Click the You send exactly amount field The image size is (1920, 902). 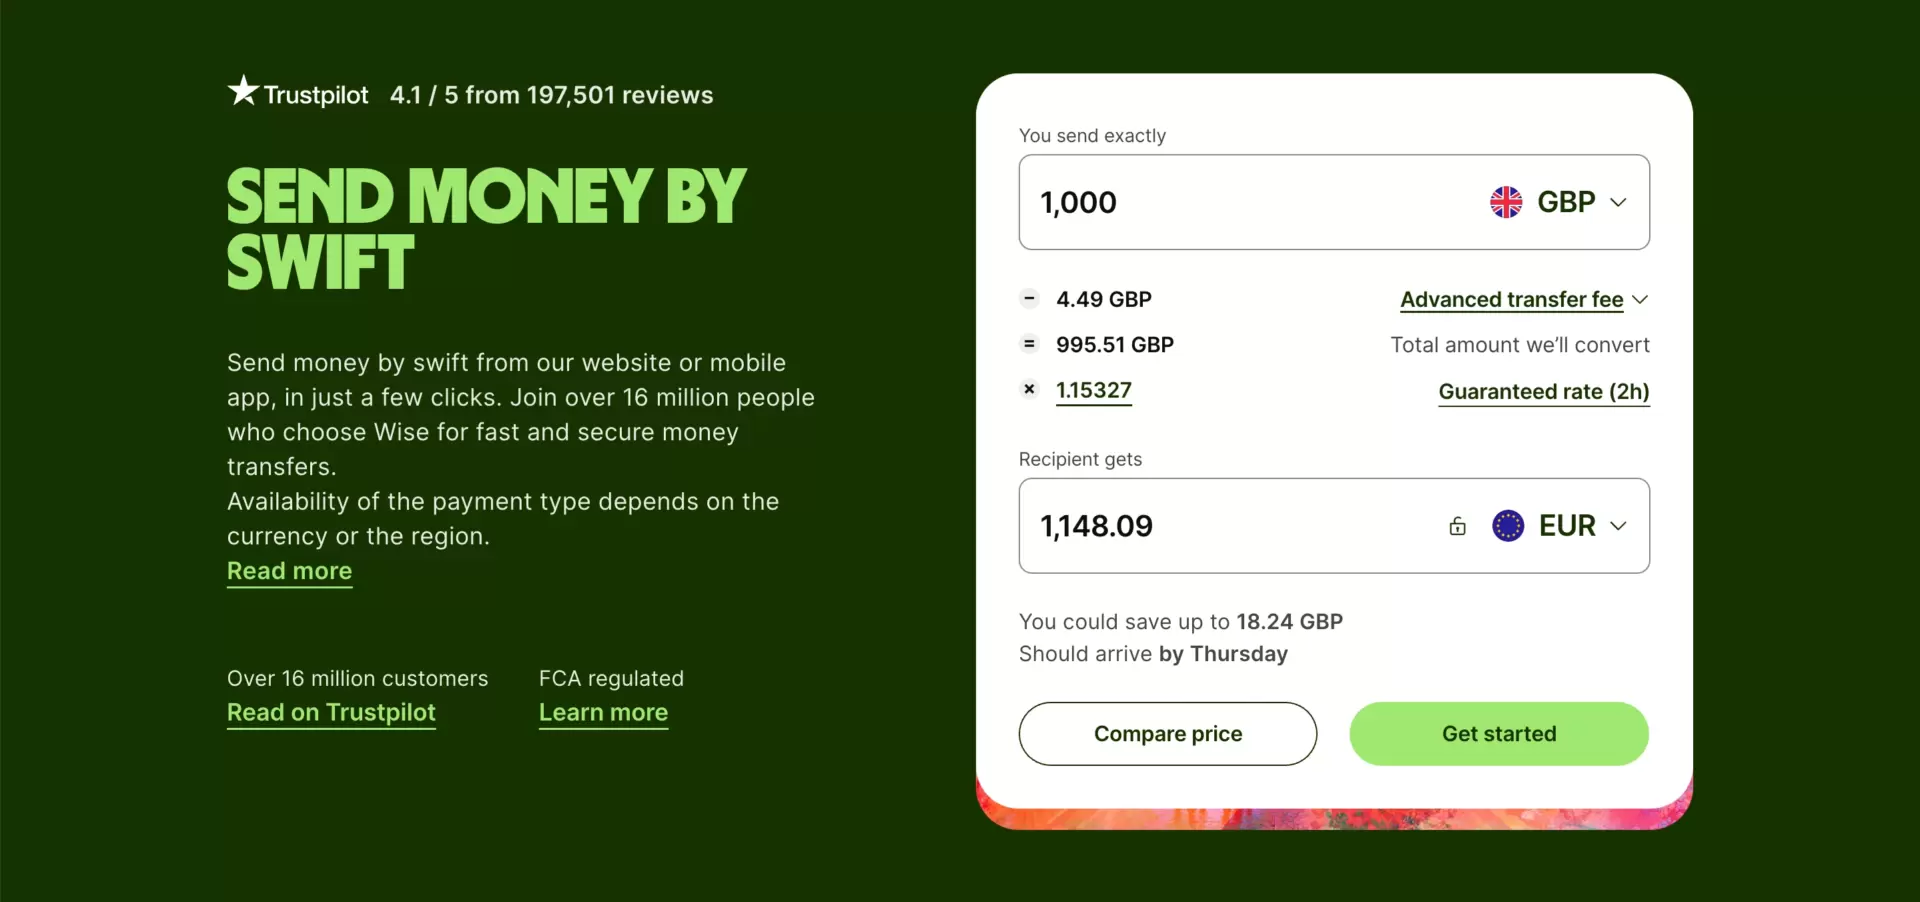coord(1200,202)
